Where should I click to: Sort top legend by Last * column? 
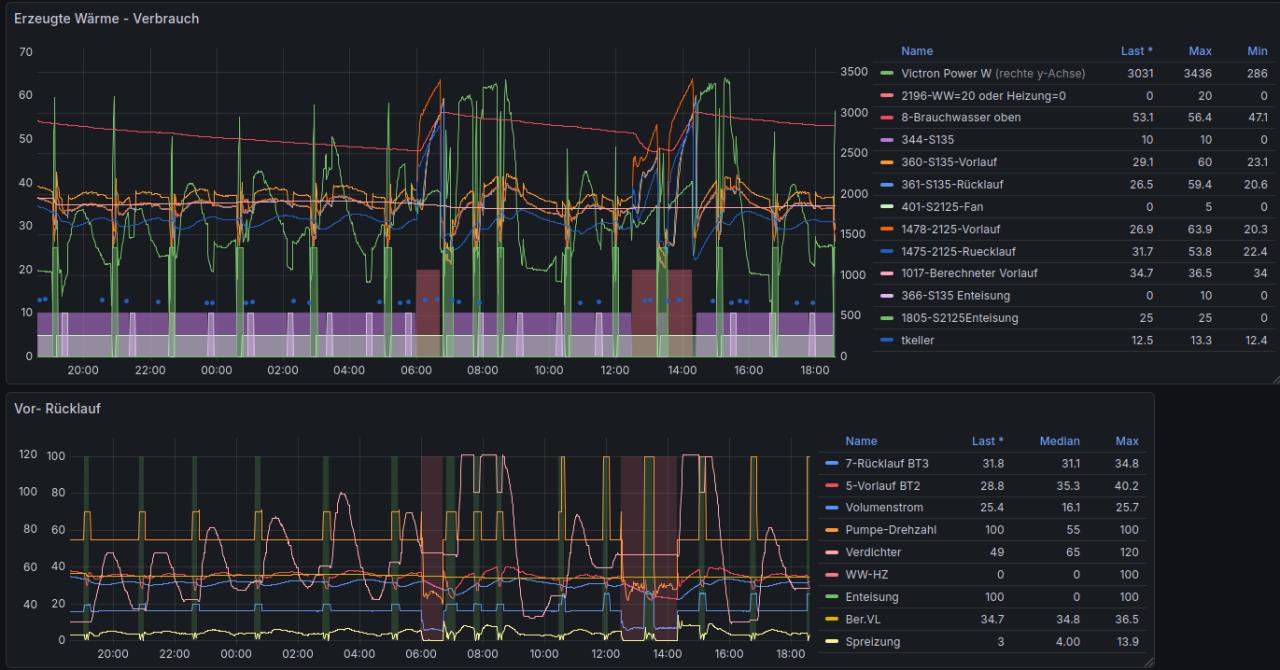point(1136,51)
